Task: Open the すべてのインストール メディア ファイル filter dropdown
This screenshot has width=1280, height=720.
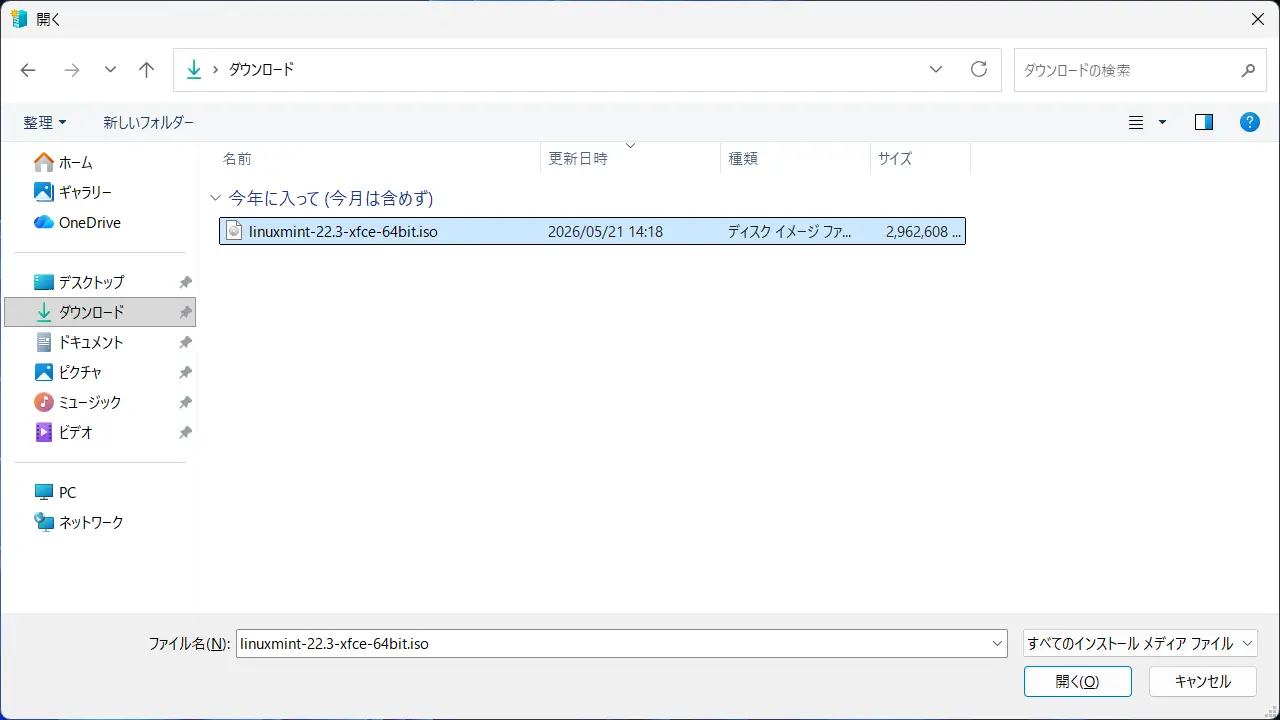Action: click(1141, 643)
